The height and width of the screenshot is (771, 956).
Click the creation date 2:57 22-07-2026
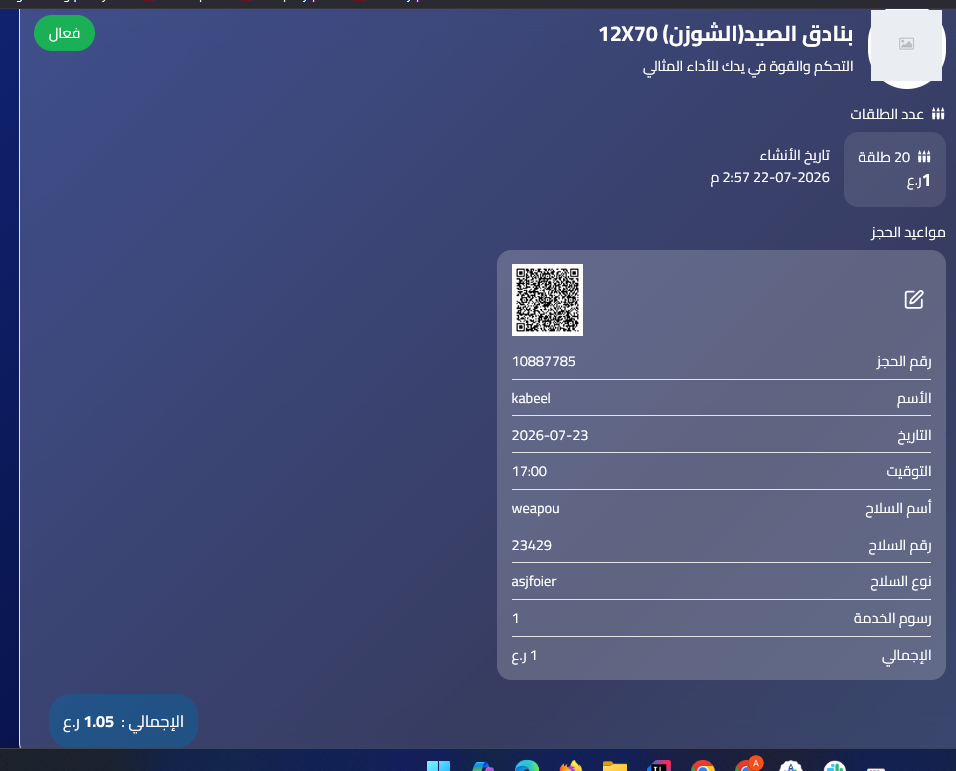[x=770, y=177]
